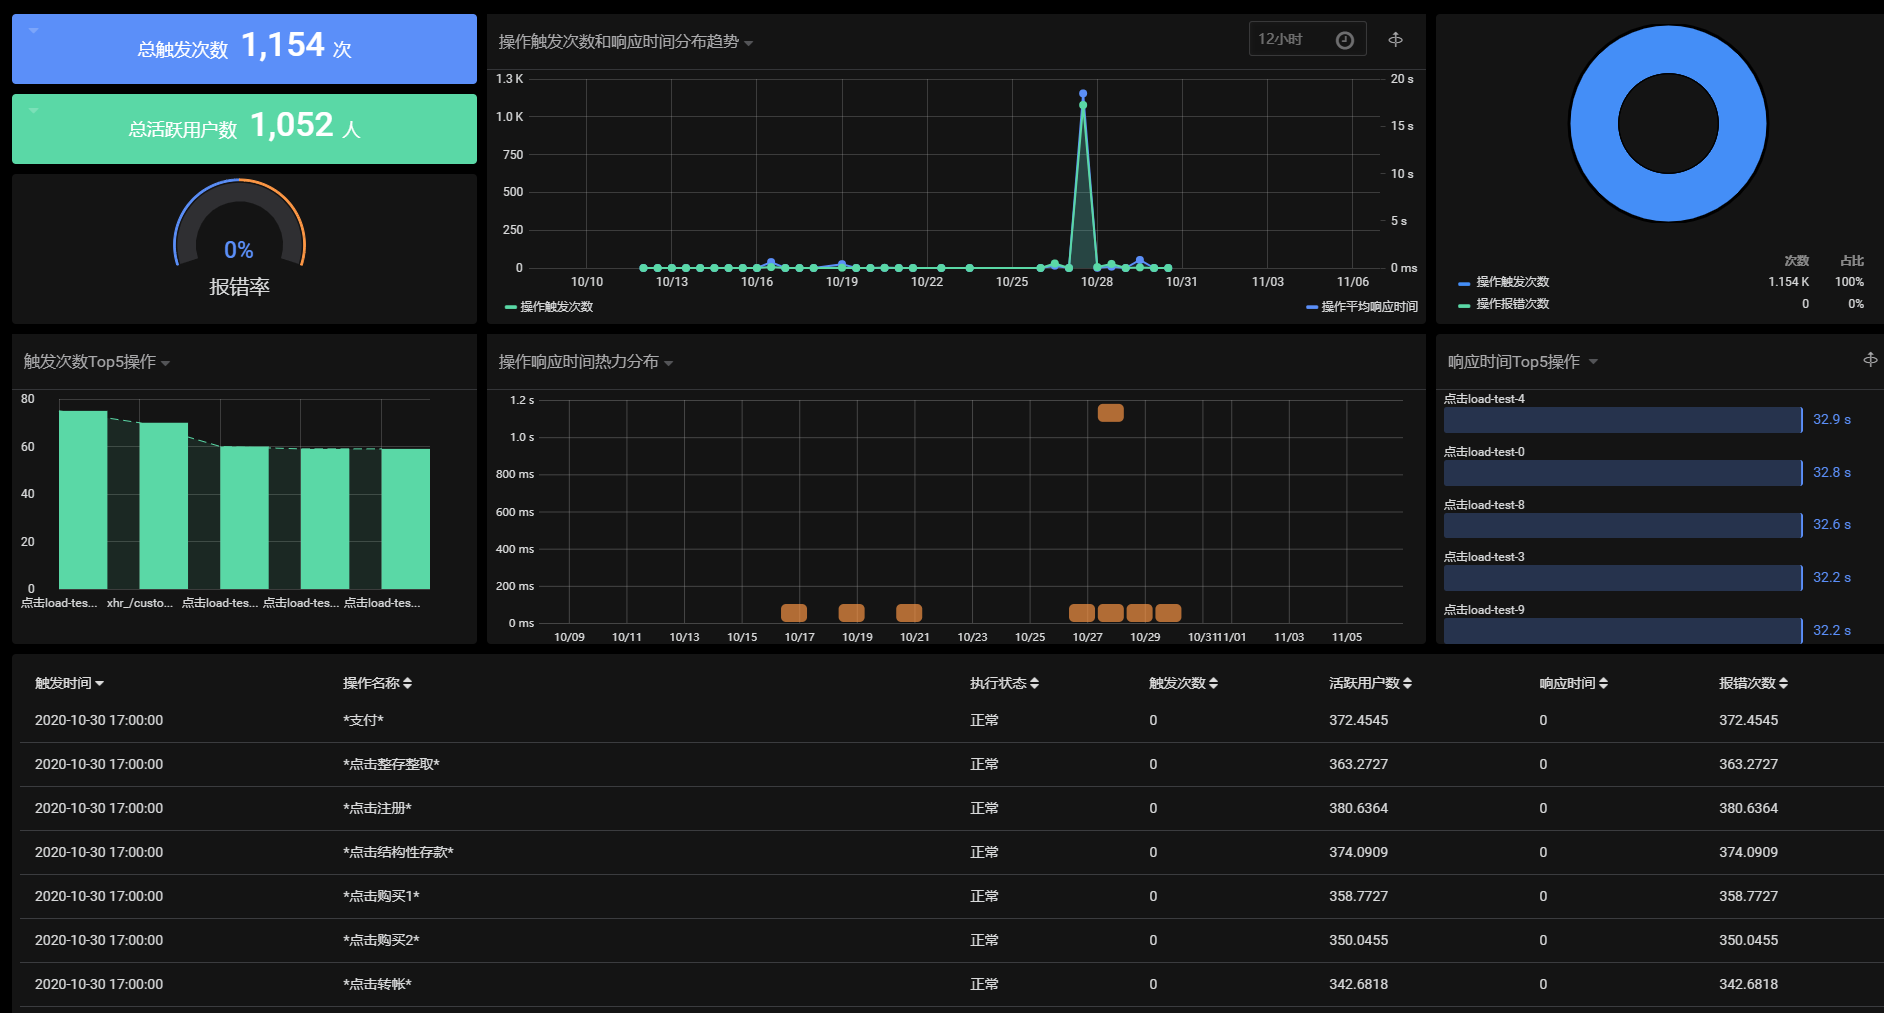
Task: Click the 12小时 time range input field
Action: (x=1290, y=40)
